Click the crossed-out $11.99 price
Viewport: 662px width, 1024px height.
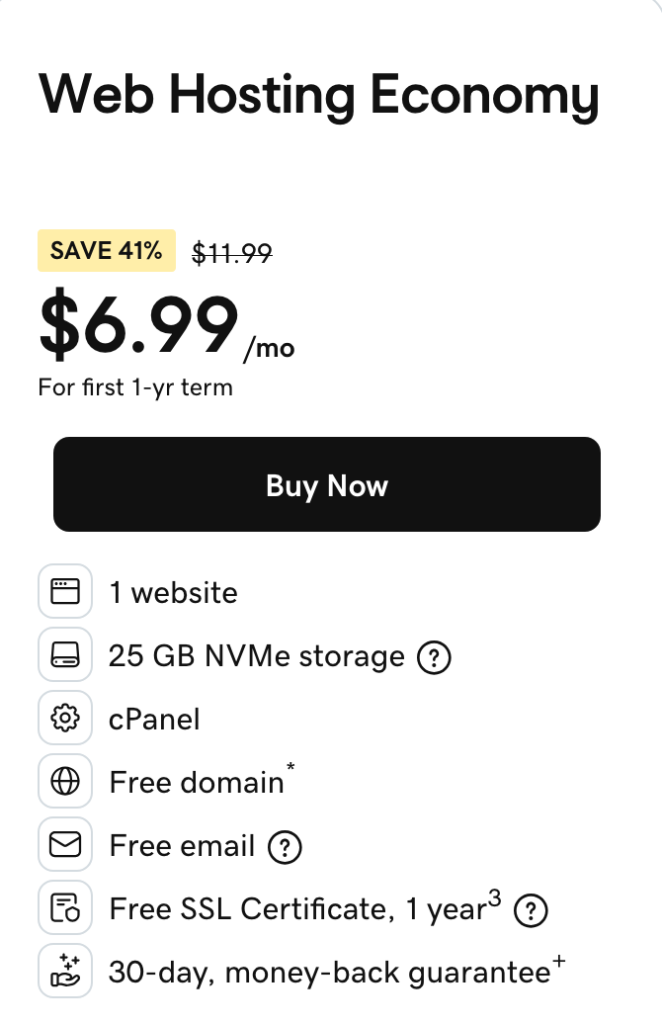(x=232, y=252)
